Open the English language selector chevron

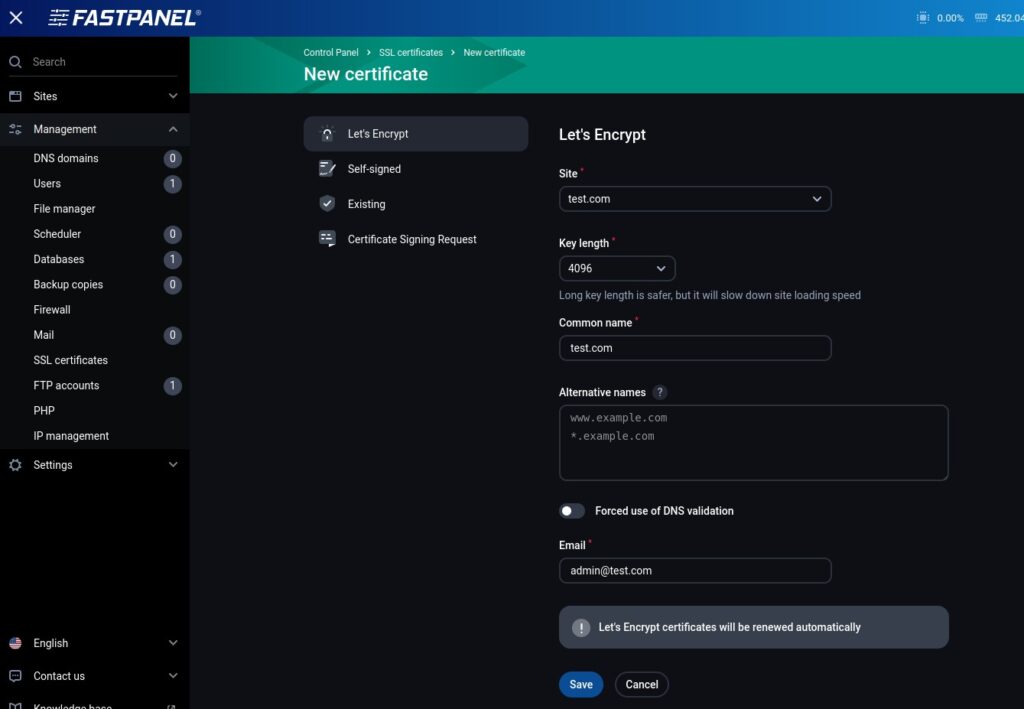coord(173,643)
